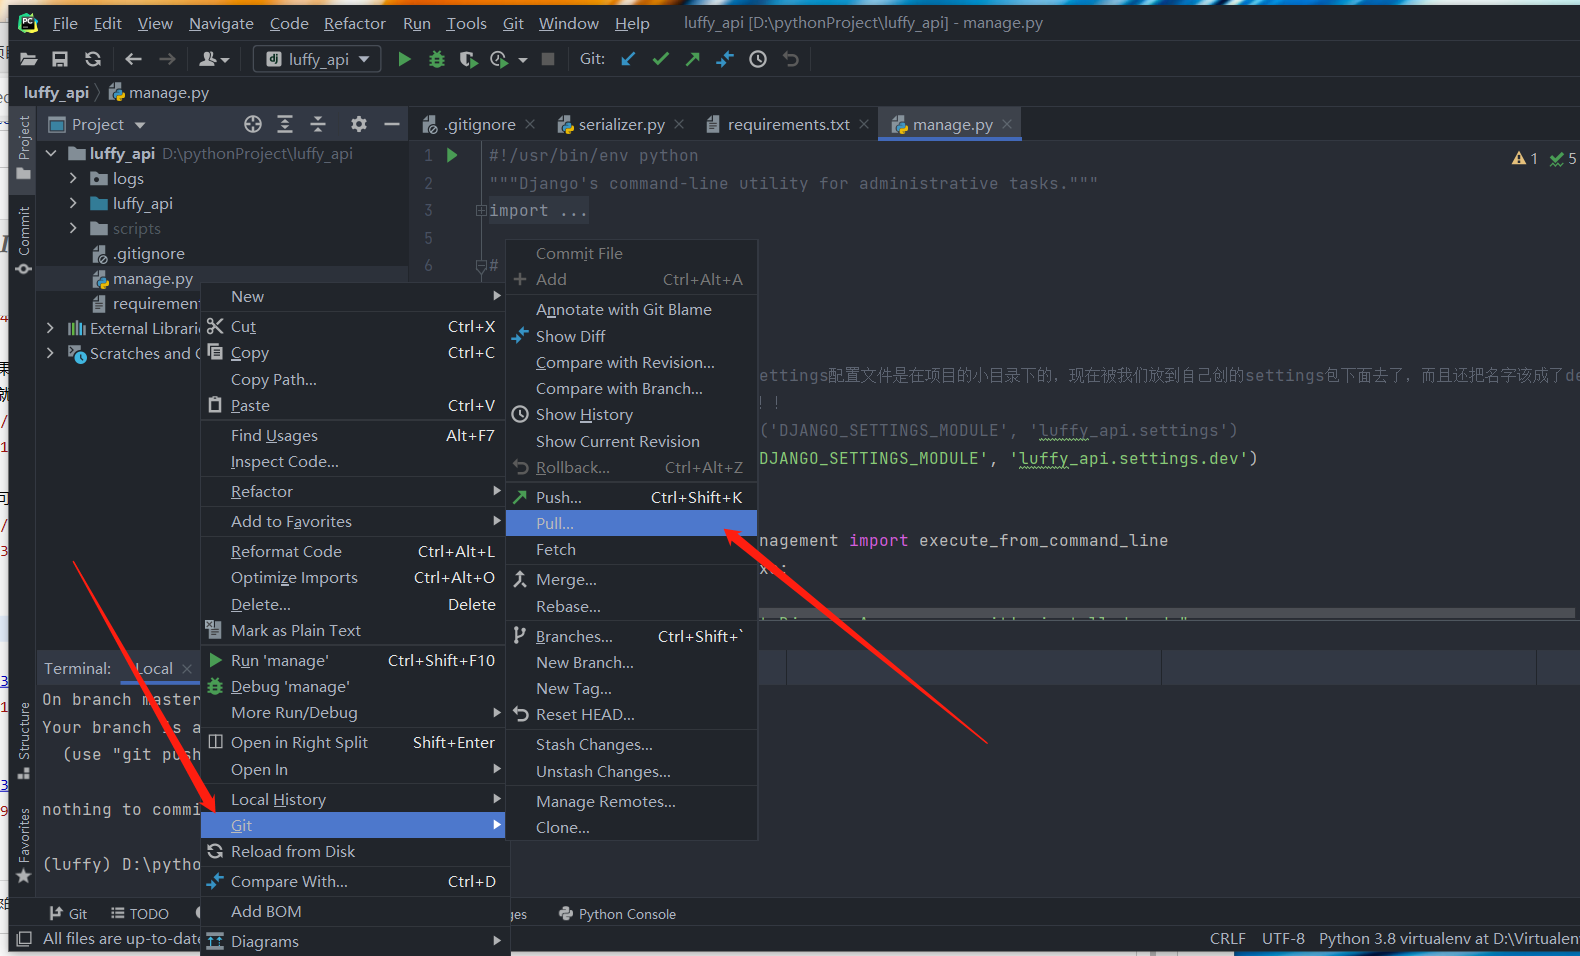1580x956 pixels.
Task: Collapse the luffy_api root folder in the tree
Action: coord(51,154)
